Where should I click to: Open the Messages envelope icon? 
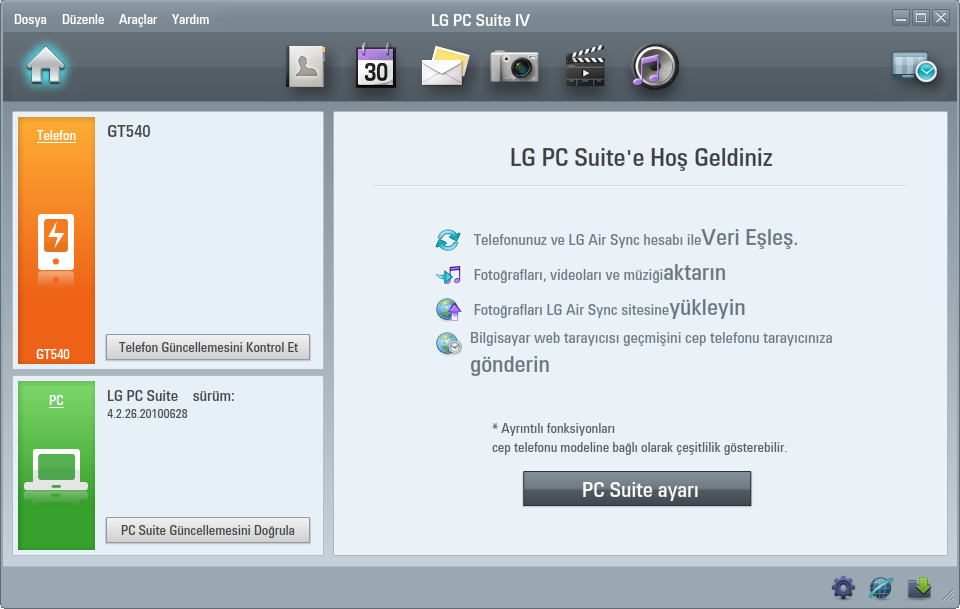point(445,66)
